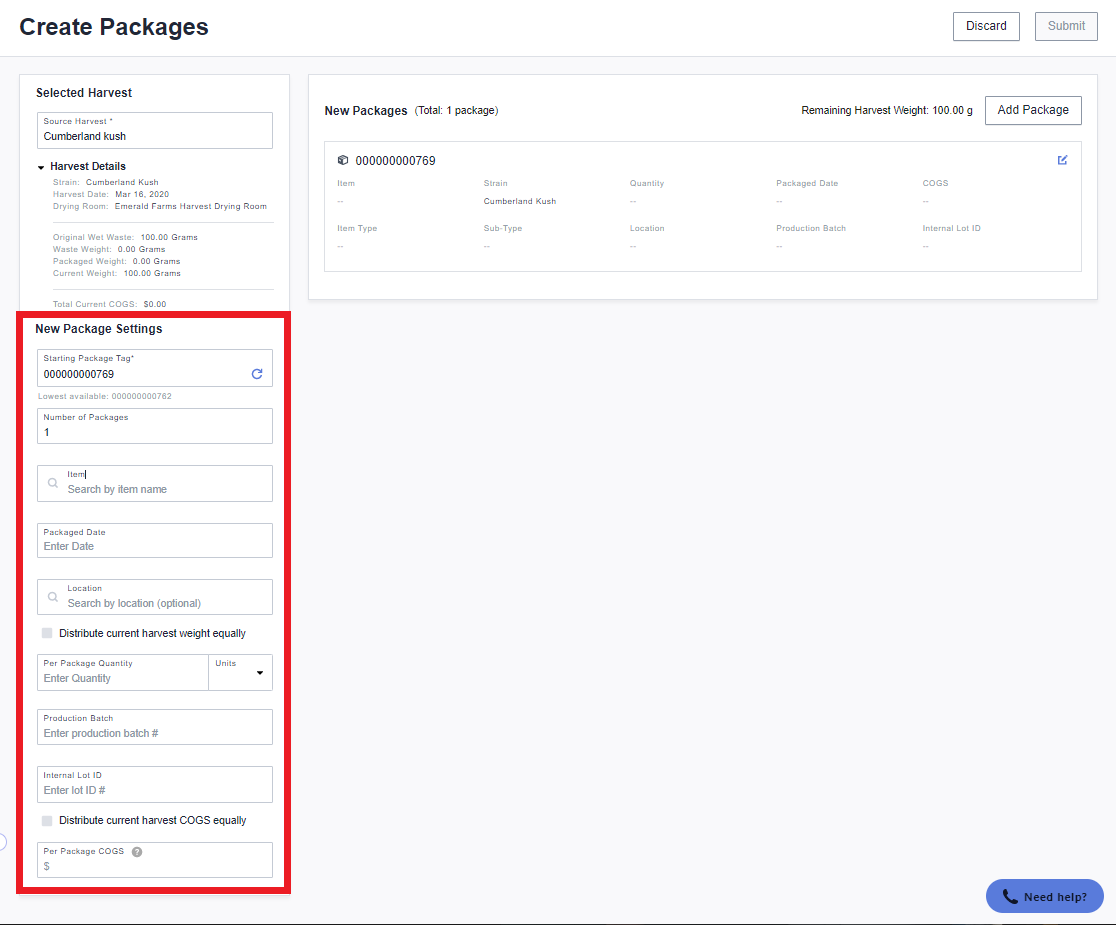This screenshot has height=925, width=1116.
Task: Click the Waste Weight 0.00 Grams text
Action: [x=109, y=250]
